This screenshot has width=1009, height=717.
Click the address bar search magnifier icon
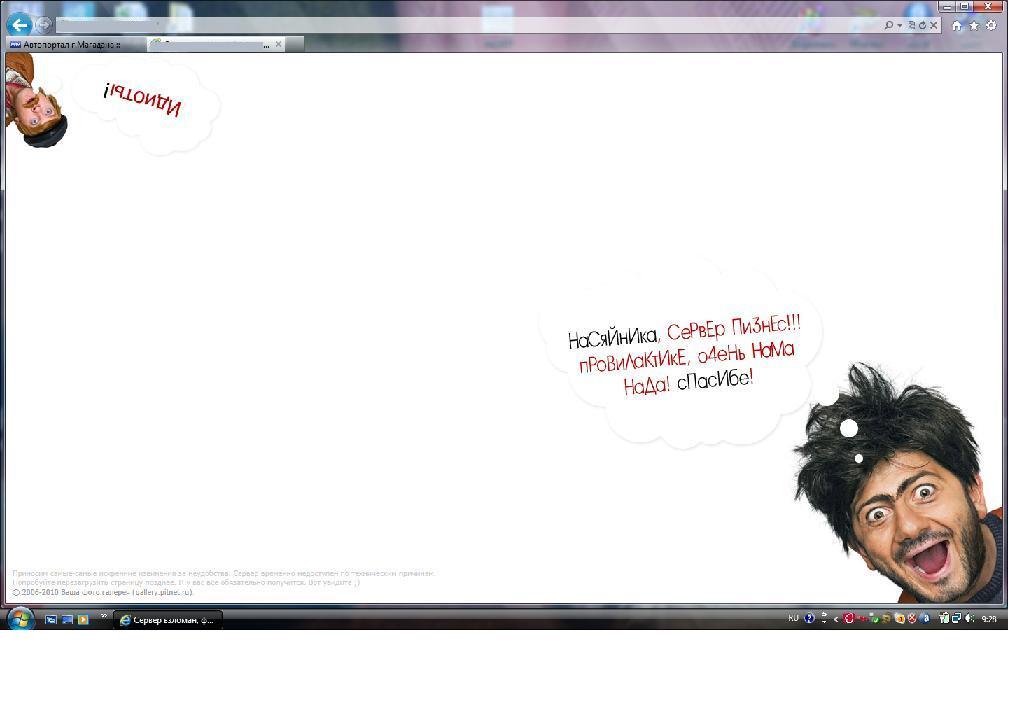(888, 25)
